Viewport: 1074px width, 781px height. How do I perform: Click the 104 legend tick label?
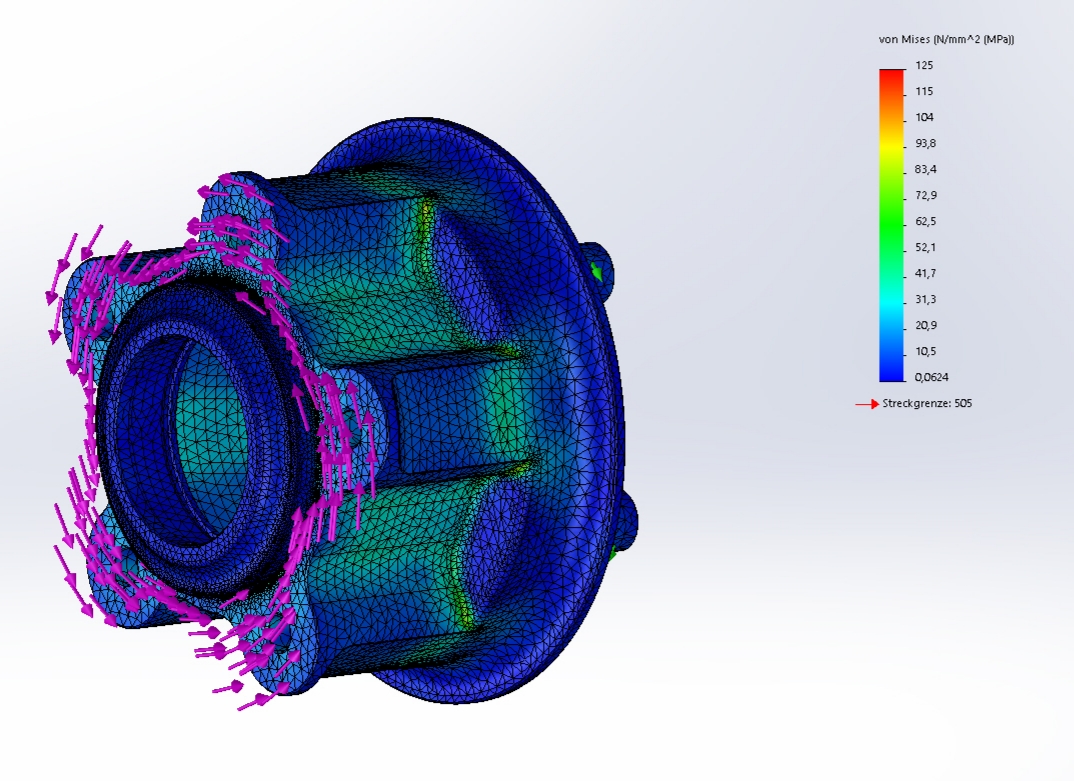(924, 118)
